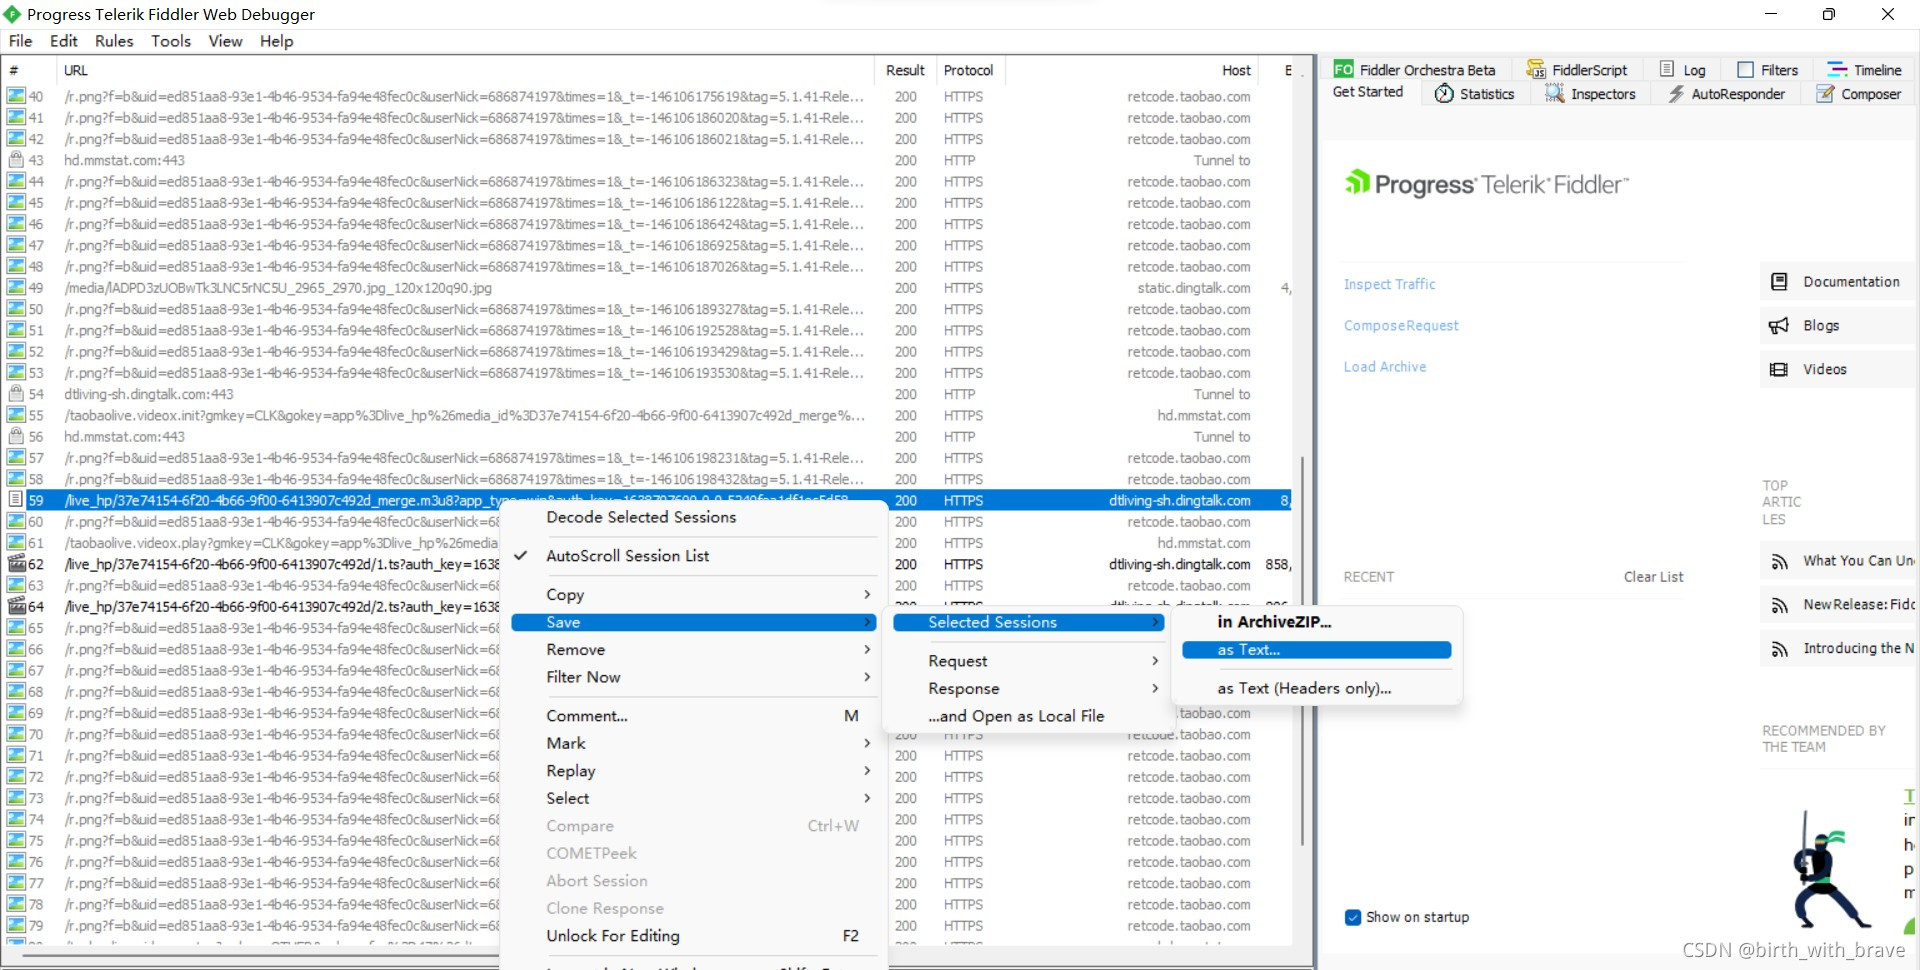Click the AutoResponder lightning icon

(x=1675, y=94)
